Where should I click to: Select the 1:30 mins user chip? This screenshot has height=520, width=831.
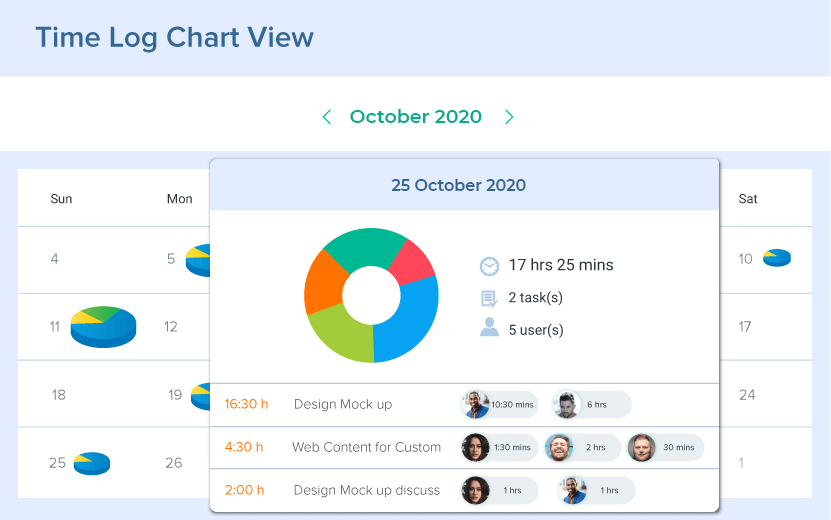[x=499, y=447]
